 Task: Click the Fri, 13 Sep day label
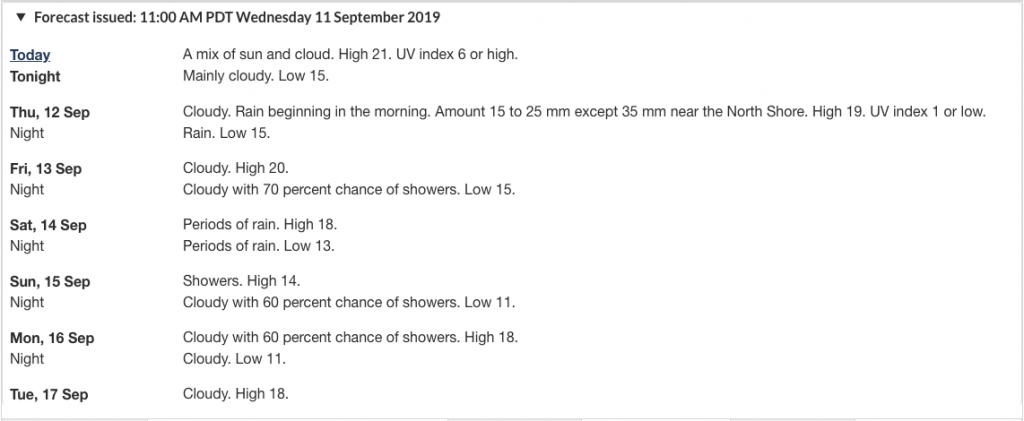point(46,169)
